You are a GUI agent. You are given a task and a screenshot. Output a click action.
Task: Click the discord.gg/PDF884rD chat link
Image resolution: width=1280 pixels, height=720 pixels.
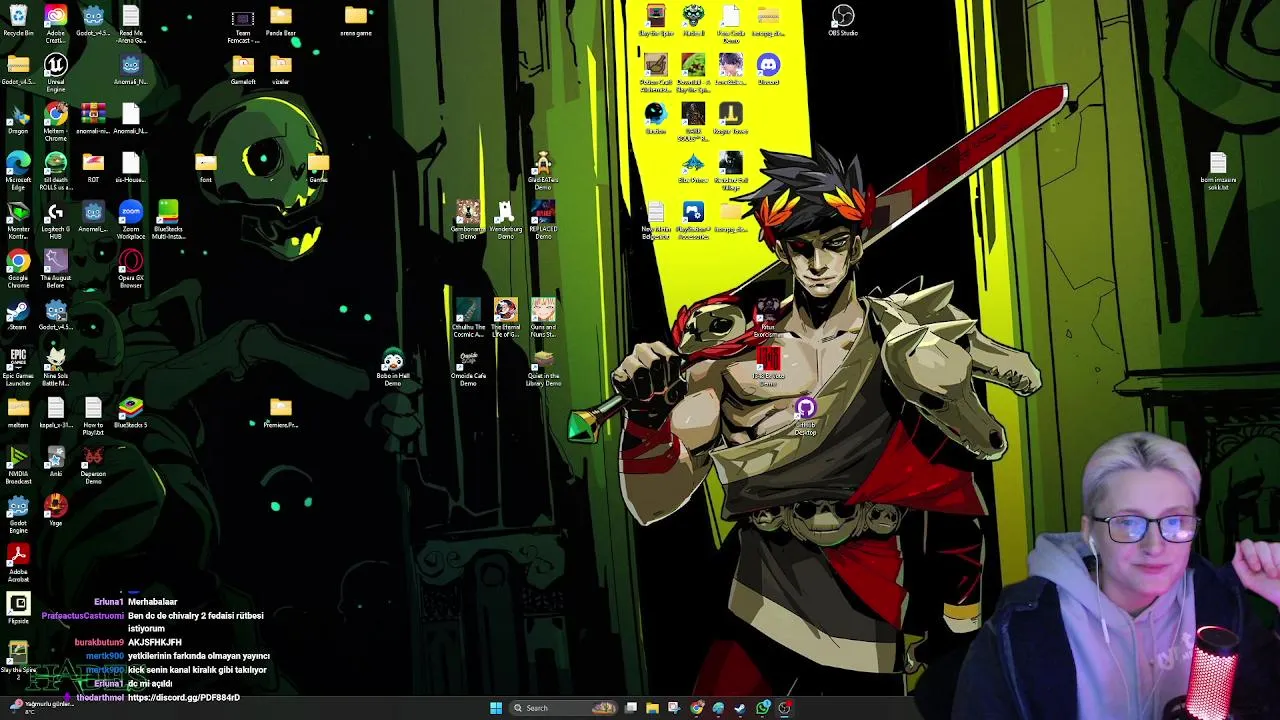[184, 697]
